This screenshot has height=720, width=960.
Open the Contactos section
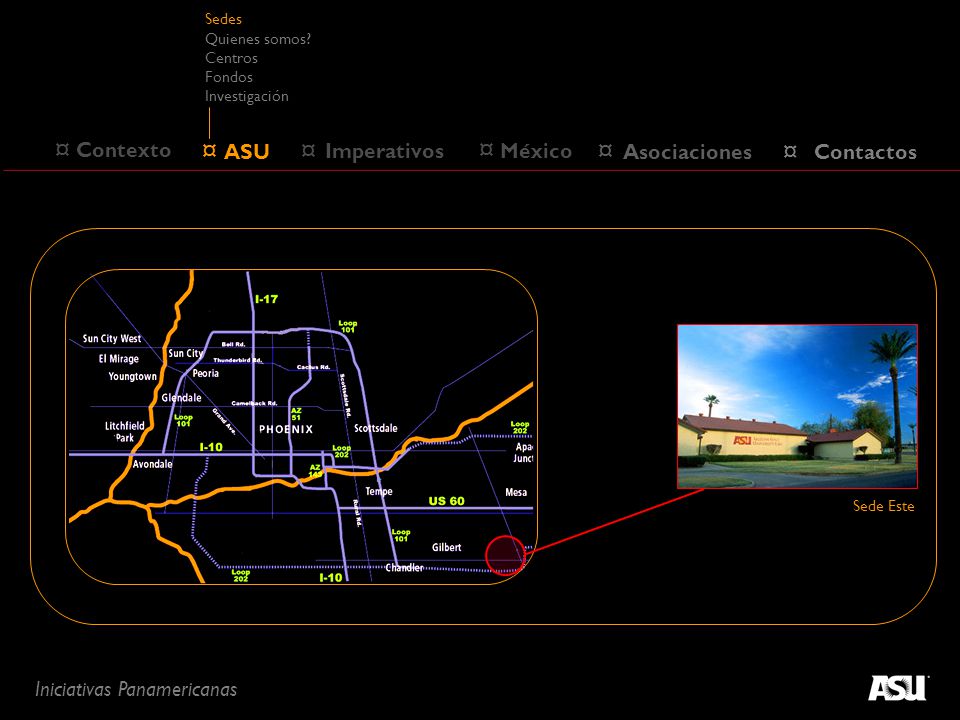coord(865,152)
